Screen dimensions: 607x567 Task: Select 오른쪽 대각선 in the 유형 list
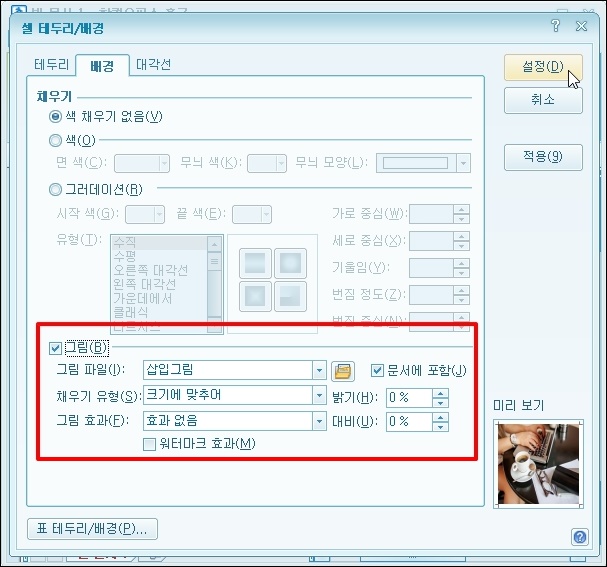pos(159,270)
